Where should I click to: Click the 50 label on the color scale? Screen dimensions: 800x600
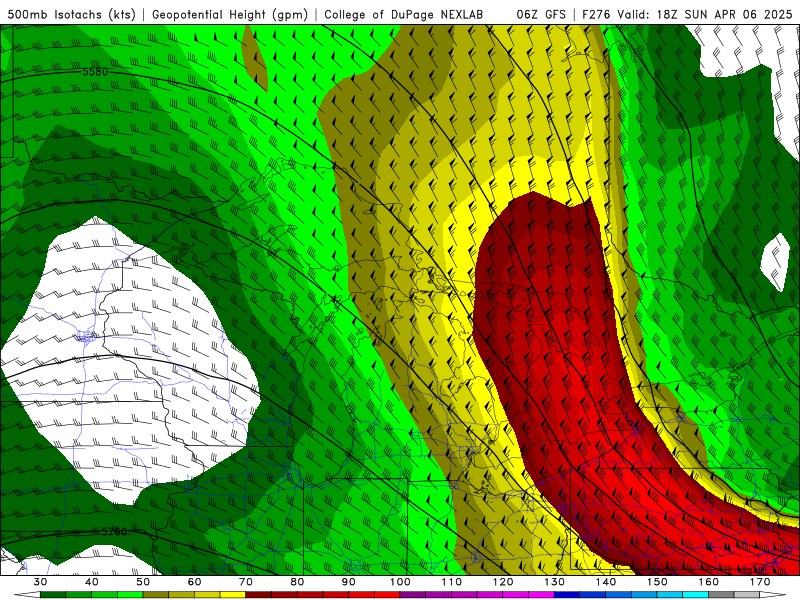(x=143, y=582)
